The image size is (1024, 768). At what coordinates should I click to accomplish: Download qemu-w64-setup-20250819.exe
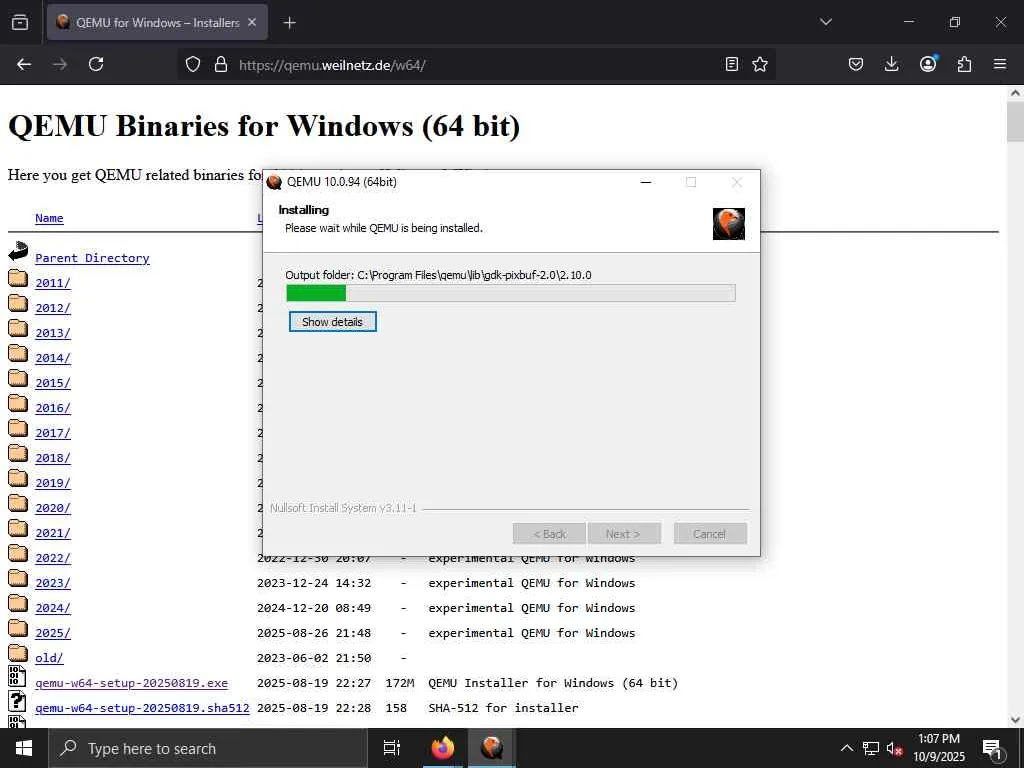131,683
